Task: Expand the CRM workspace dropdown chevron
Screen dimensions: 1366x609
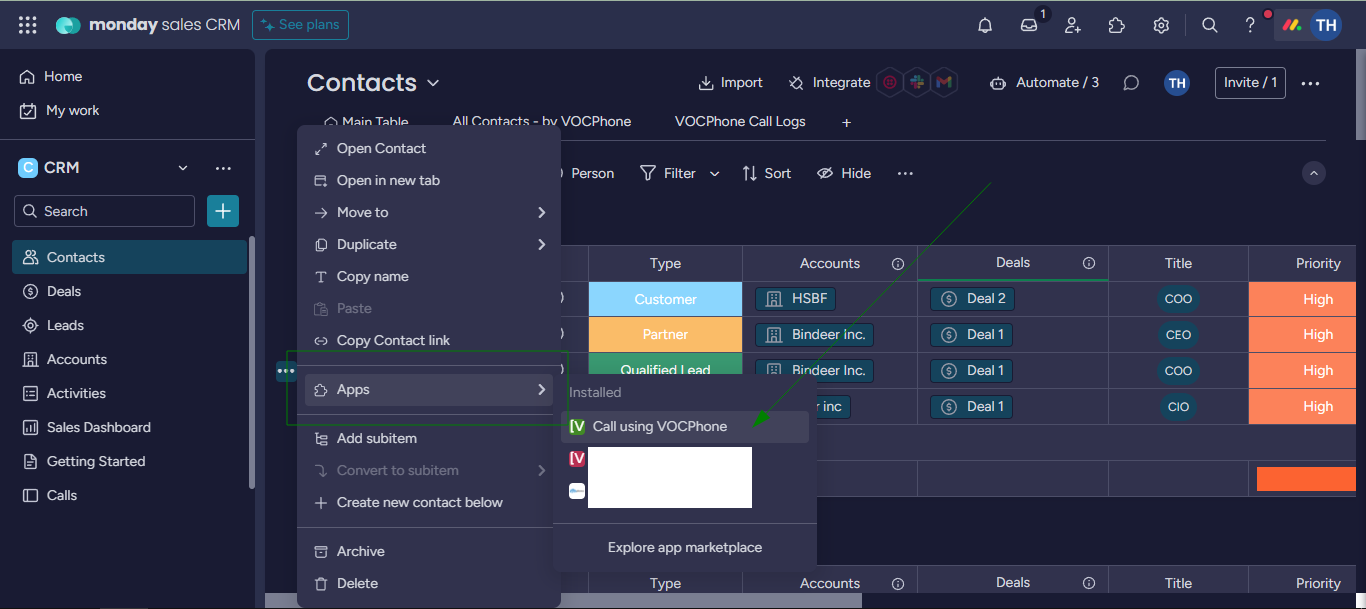Action: click(183, 168)
